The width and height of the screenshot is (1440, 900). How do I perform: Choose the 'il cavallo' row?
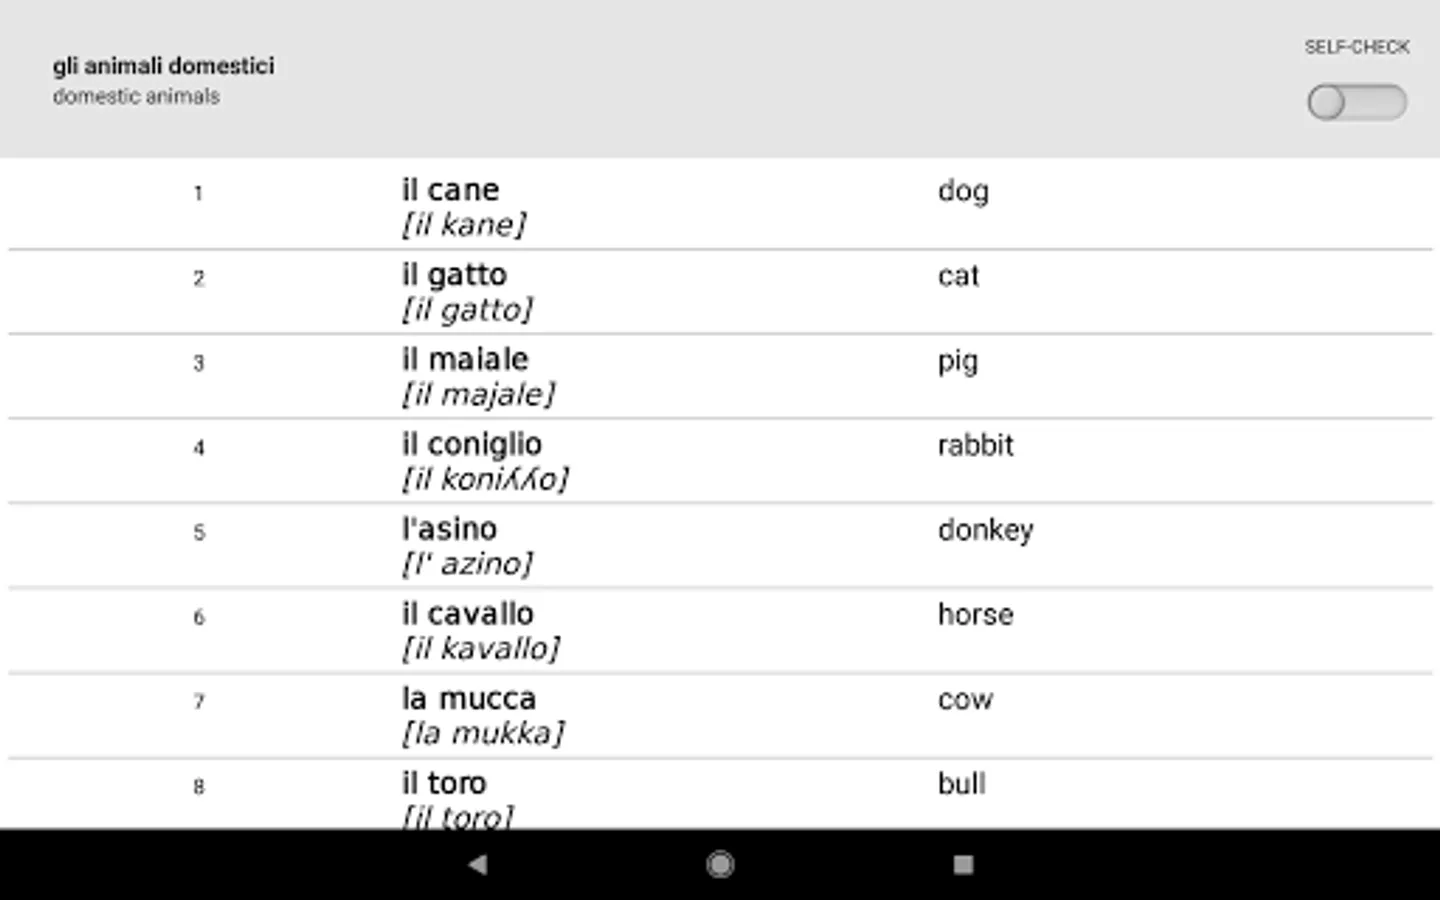click(468, 614)
